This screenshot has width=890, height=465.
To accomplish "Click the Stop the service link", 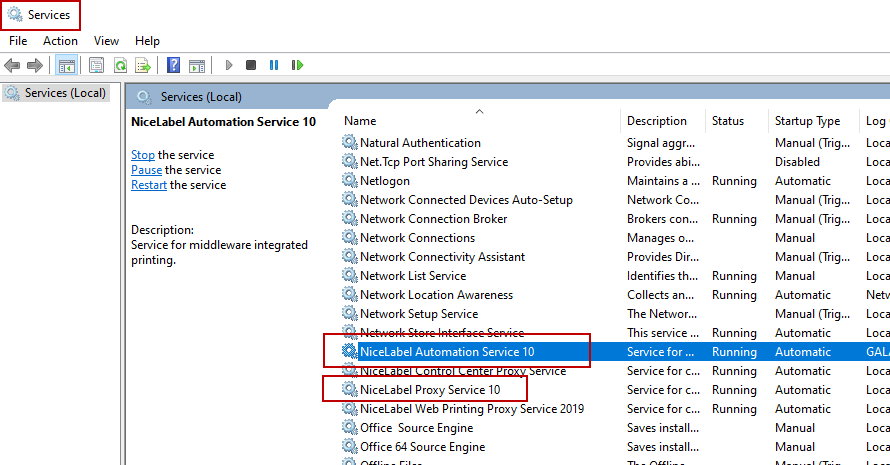I will click(143, 155).
